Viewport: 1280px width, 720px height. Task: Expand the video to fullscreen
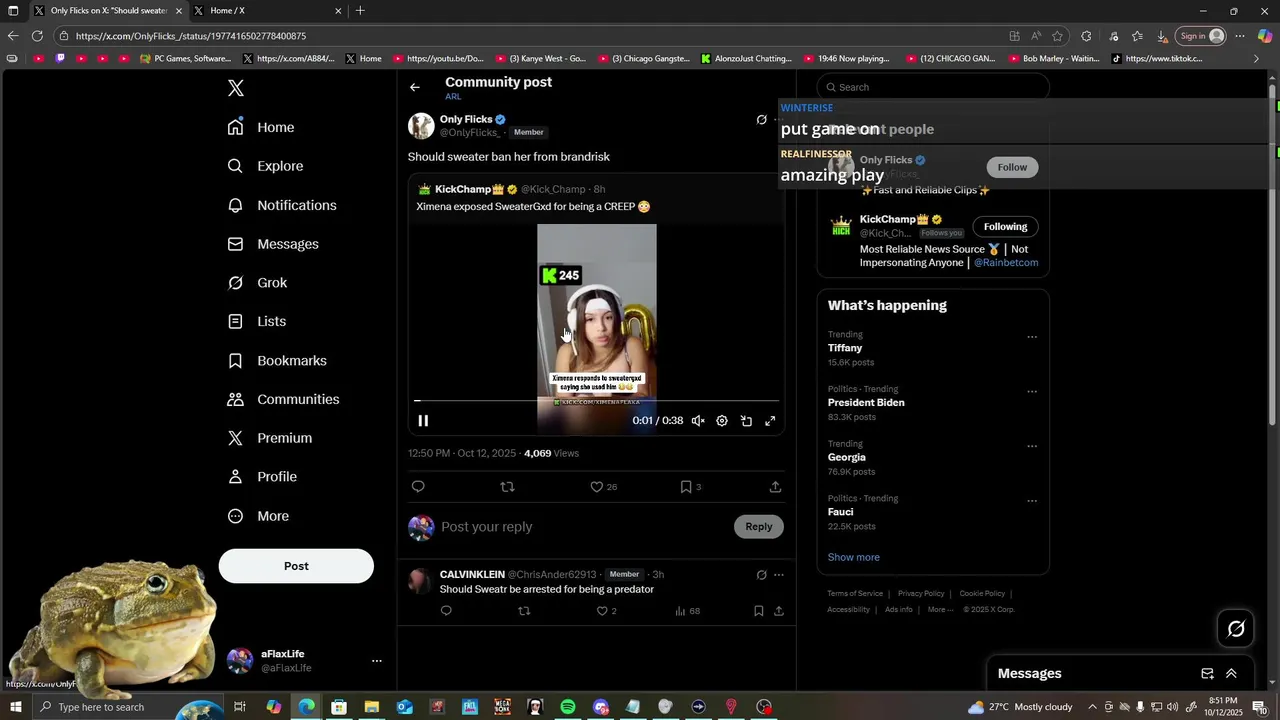click(x=770, y=421)
